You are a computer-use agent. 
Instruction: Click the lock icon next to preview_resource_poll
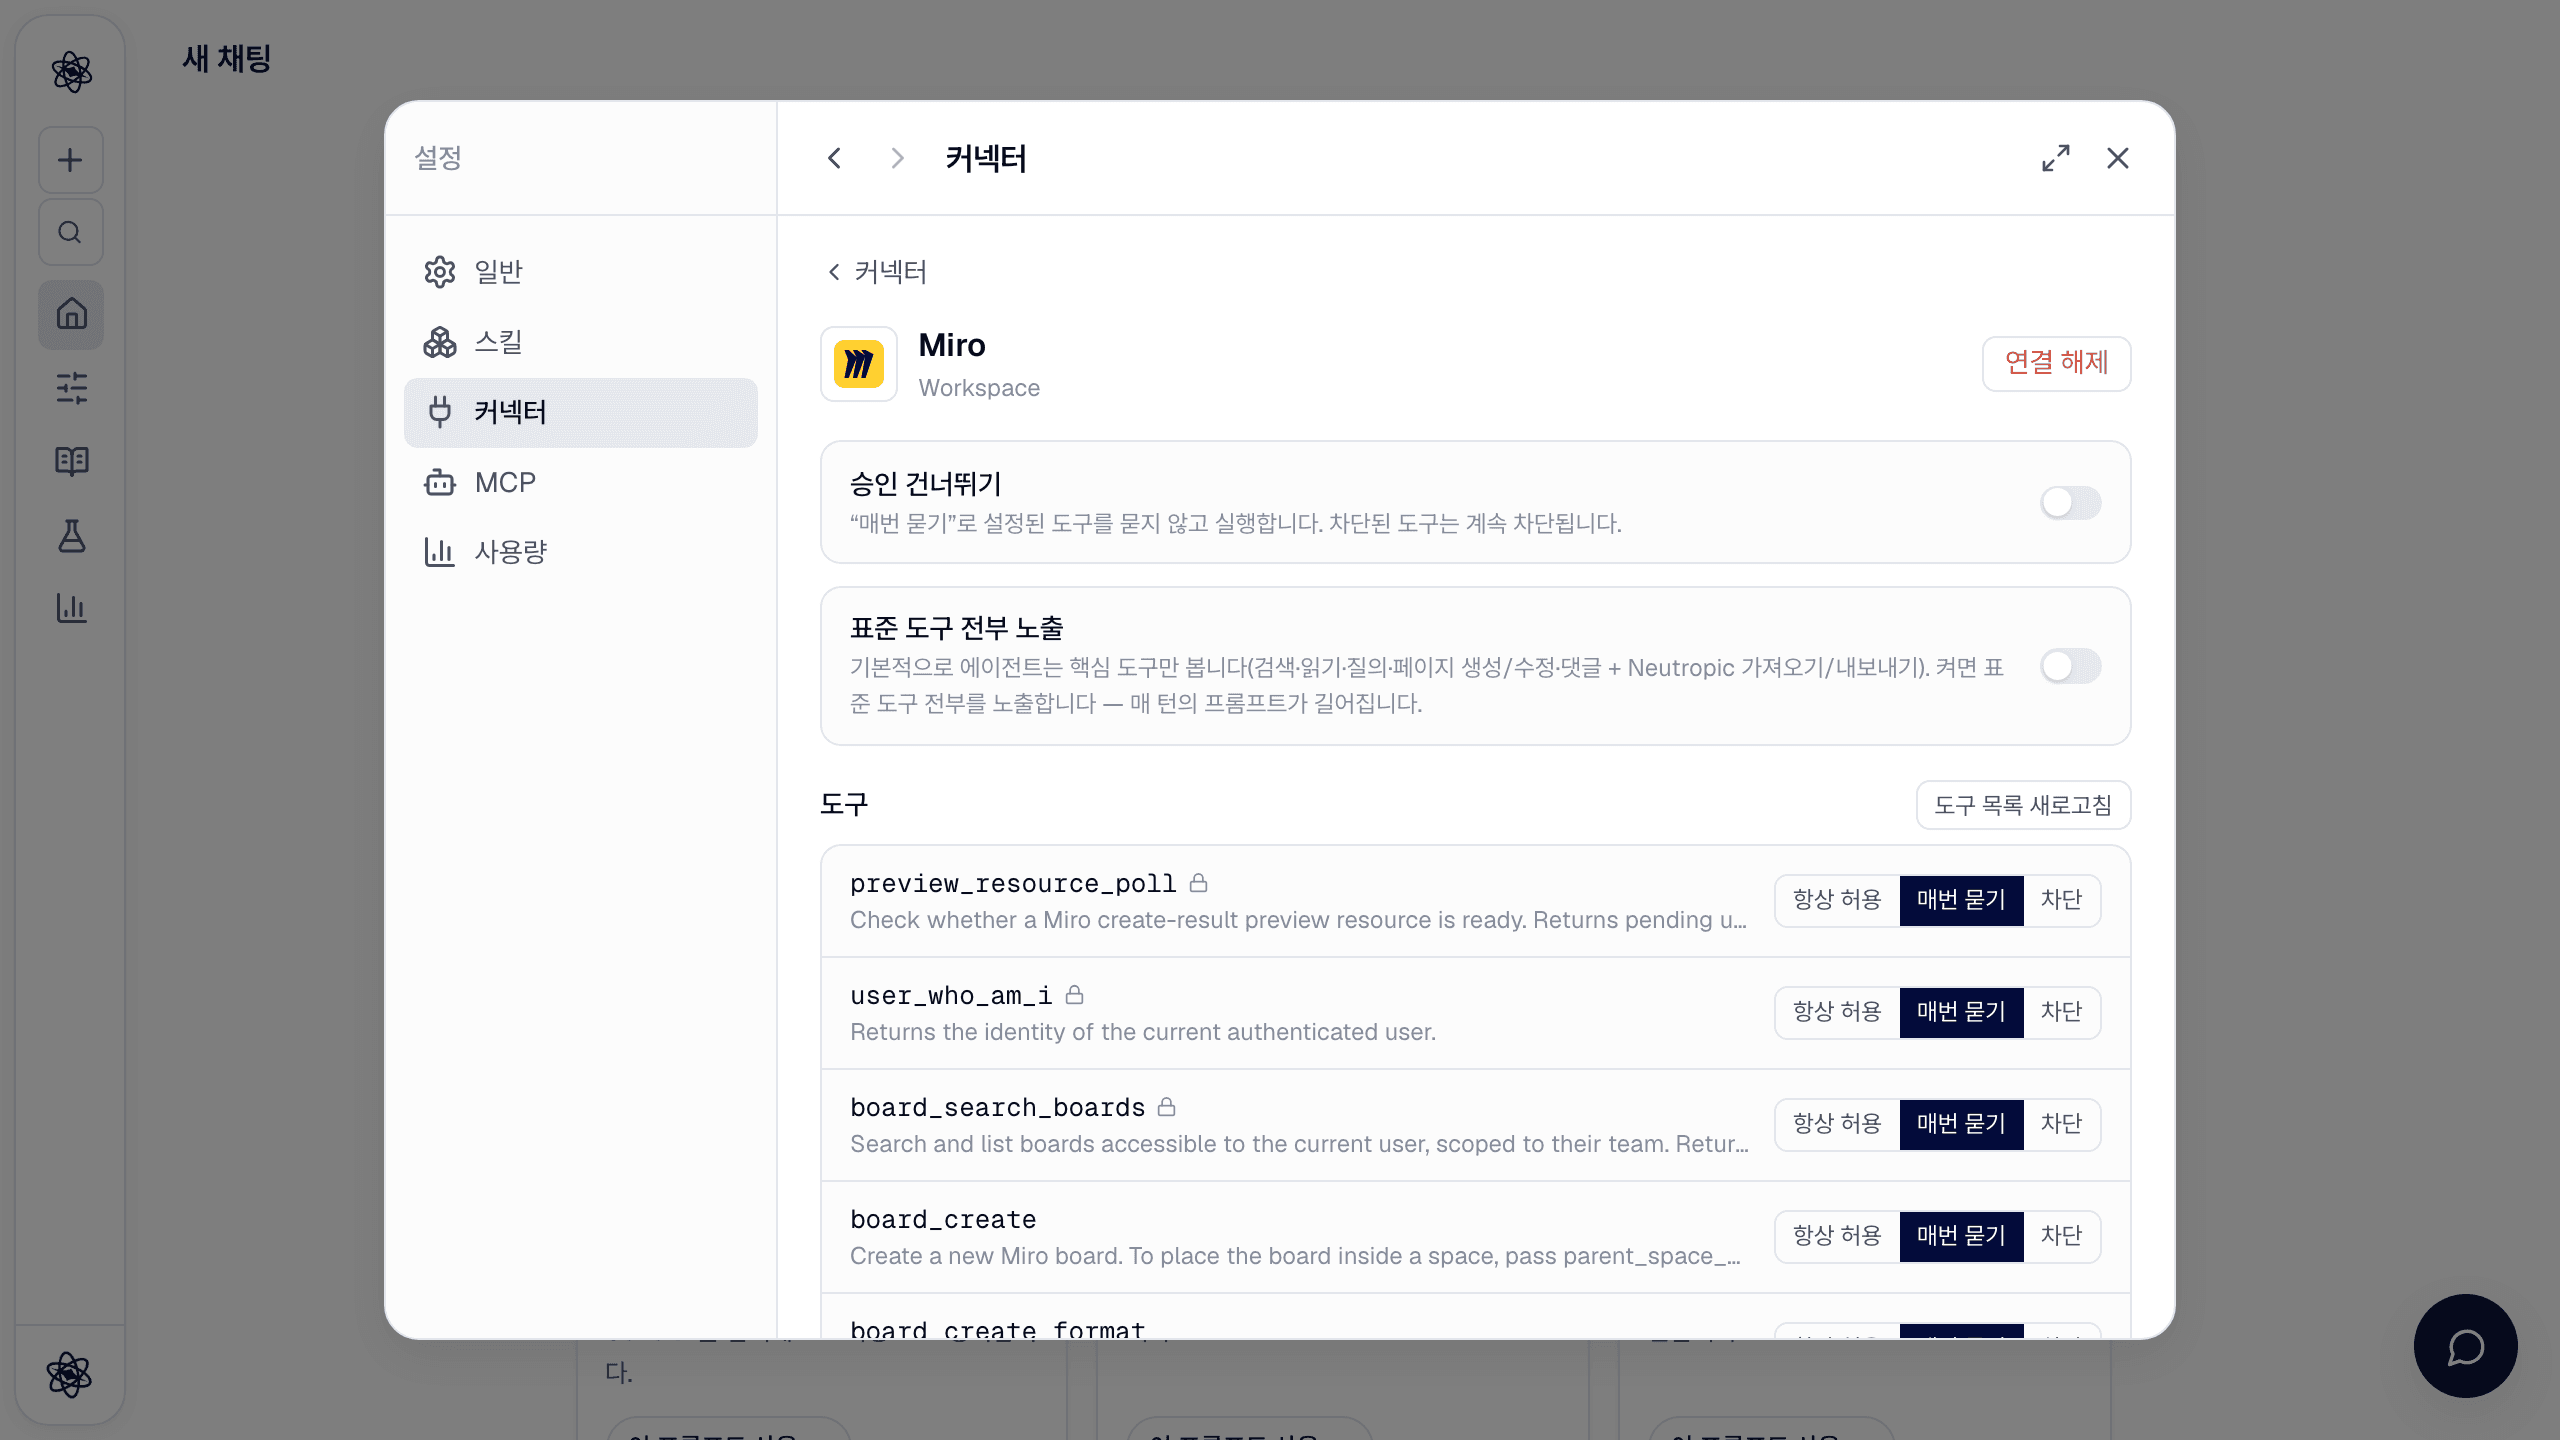coord(1199,883)
